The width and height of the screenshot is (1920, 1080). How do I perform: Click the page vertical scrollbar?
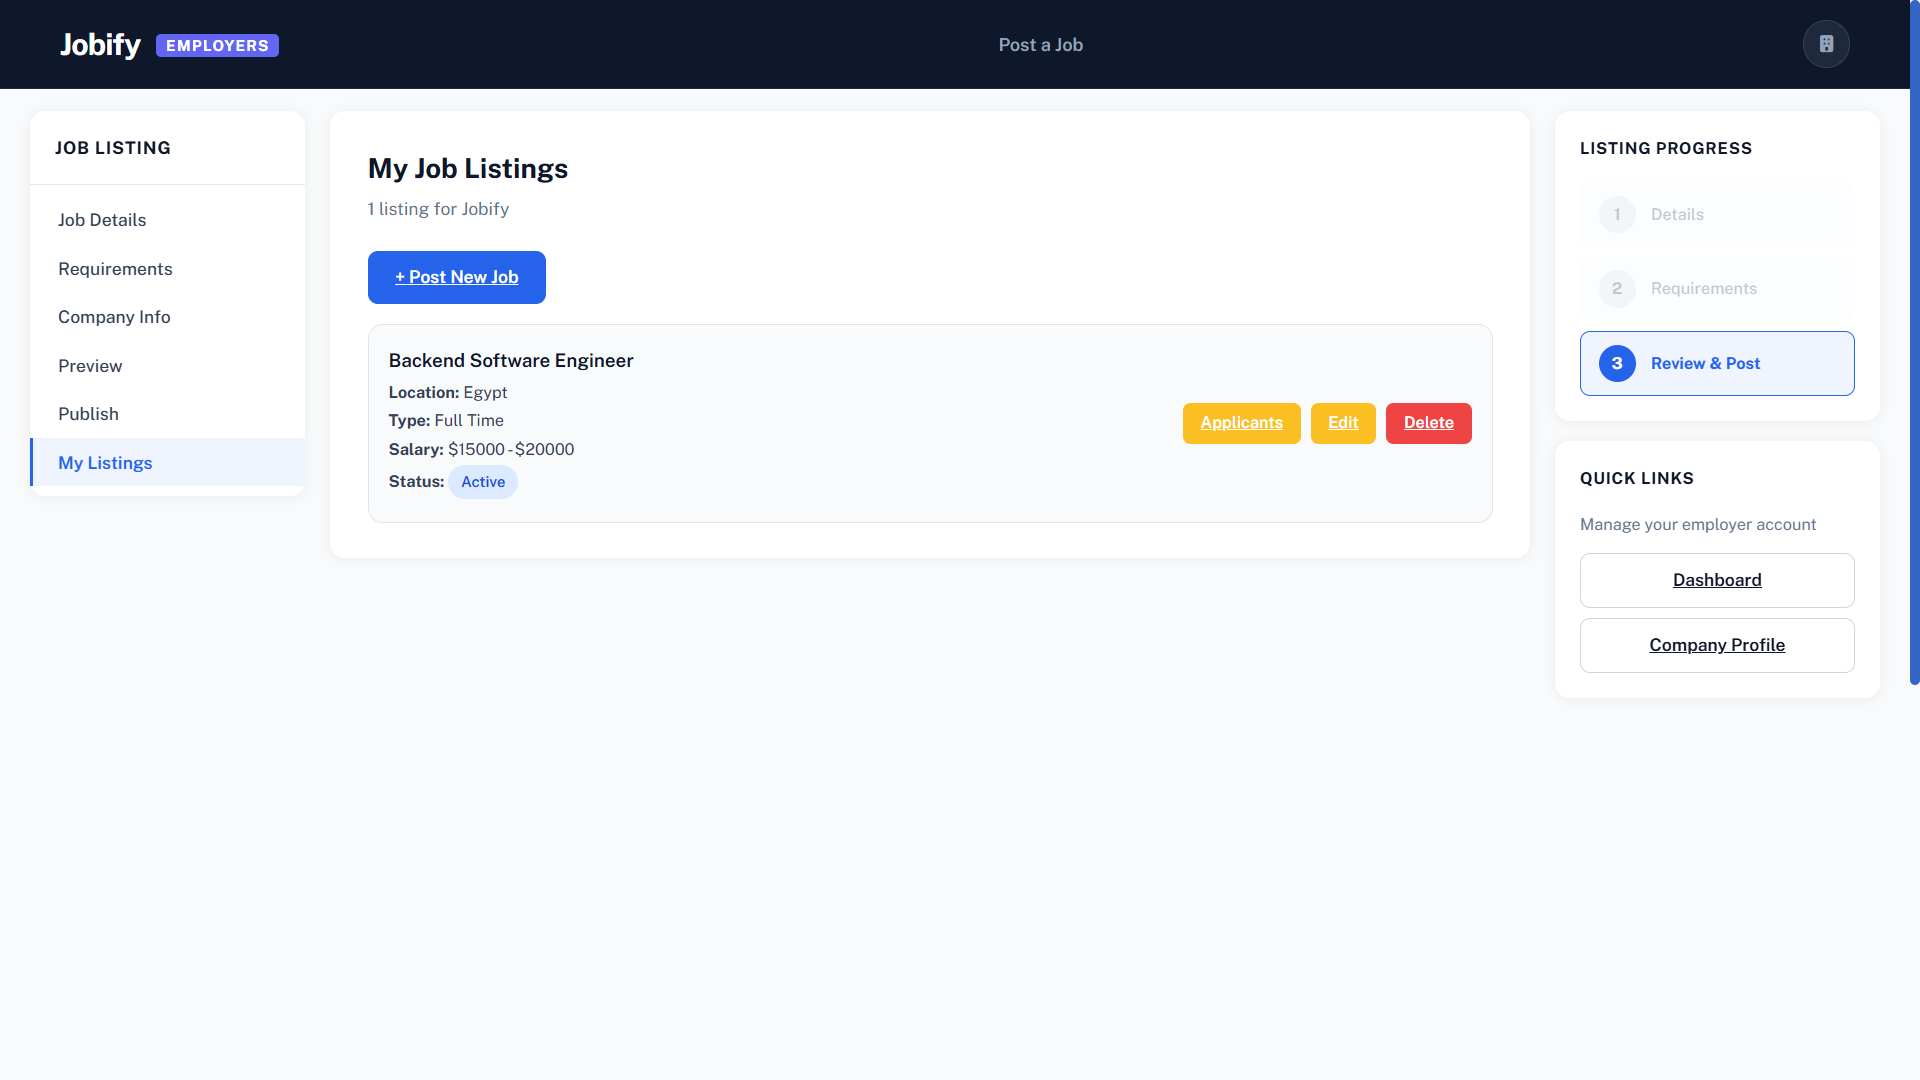coord(1914,342)
